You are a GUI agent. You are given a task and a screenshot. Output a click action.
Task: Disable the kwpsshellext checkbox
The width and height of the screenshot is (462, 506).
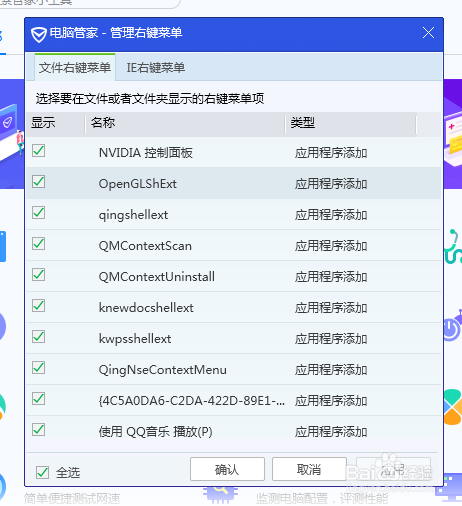point(39,337)
